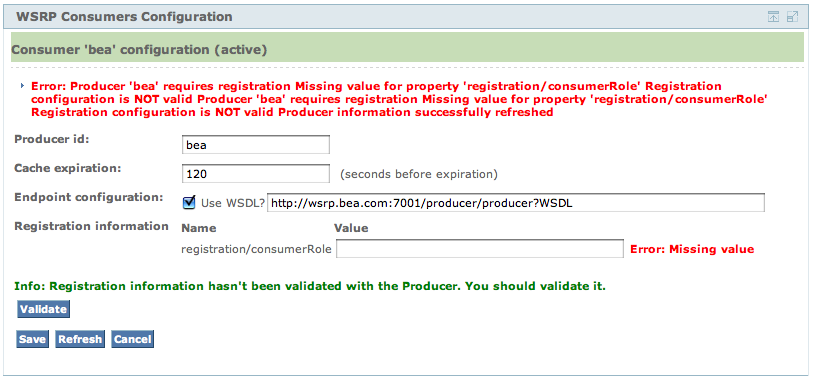Click into the WSDL URL text field
Image resolution: width=814 pixels, height=381 pixels.
(x=515, y=203)
